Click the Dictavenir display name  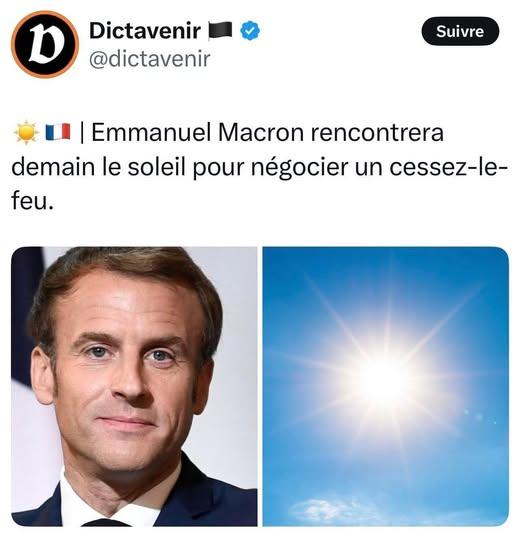pyautogui.click(x=145, y=31)
